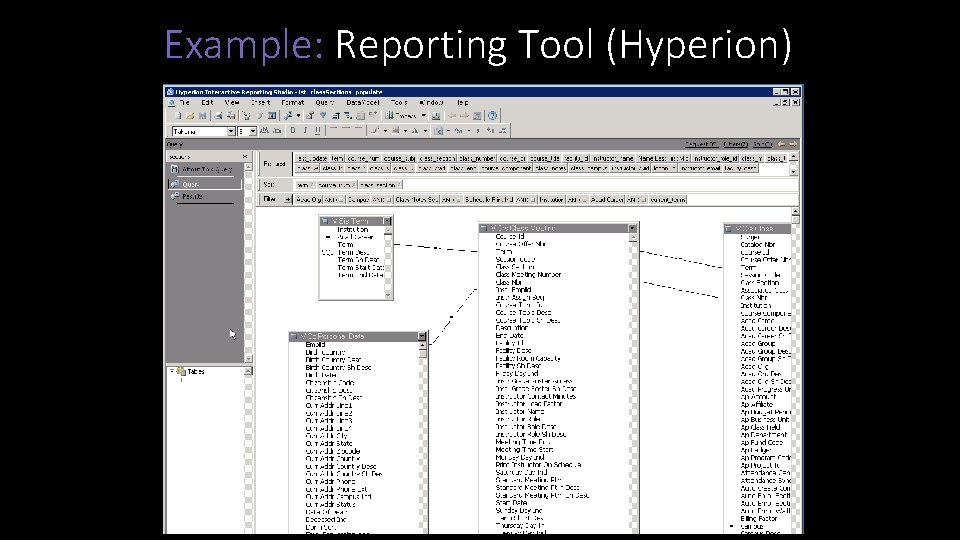Open the Format menu
Viewport: 960px width, 540px height.
click(293, 102)
